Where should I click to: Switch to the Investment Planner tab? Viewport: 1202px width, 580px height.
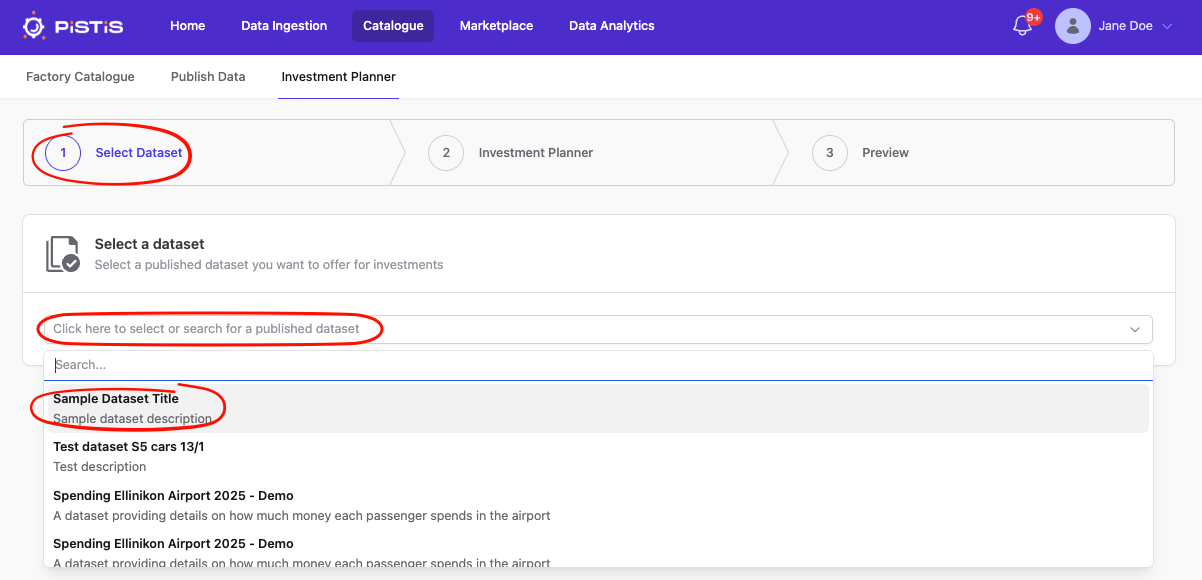[339, 76]
